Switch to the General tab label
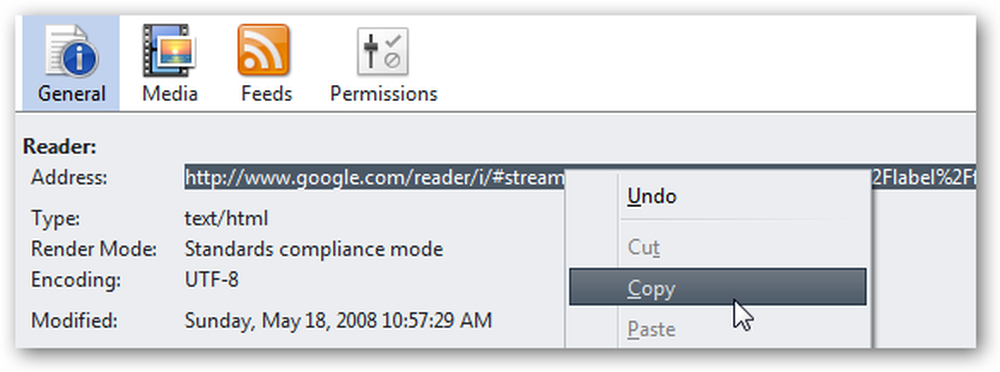Viewport: 1000px width, 372px height. click(71, 94)
